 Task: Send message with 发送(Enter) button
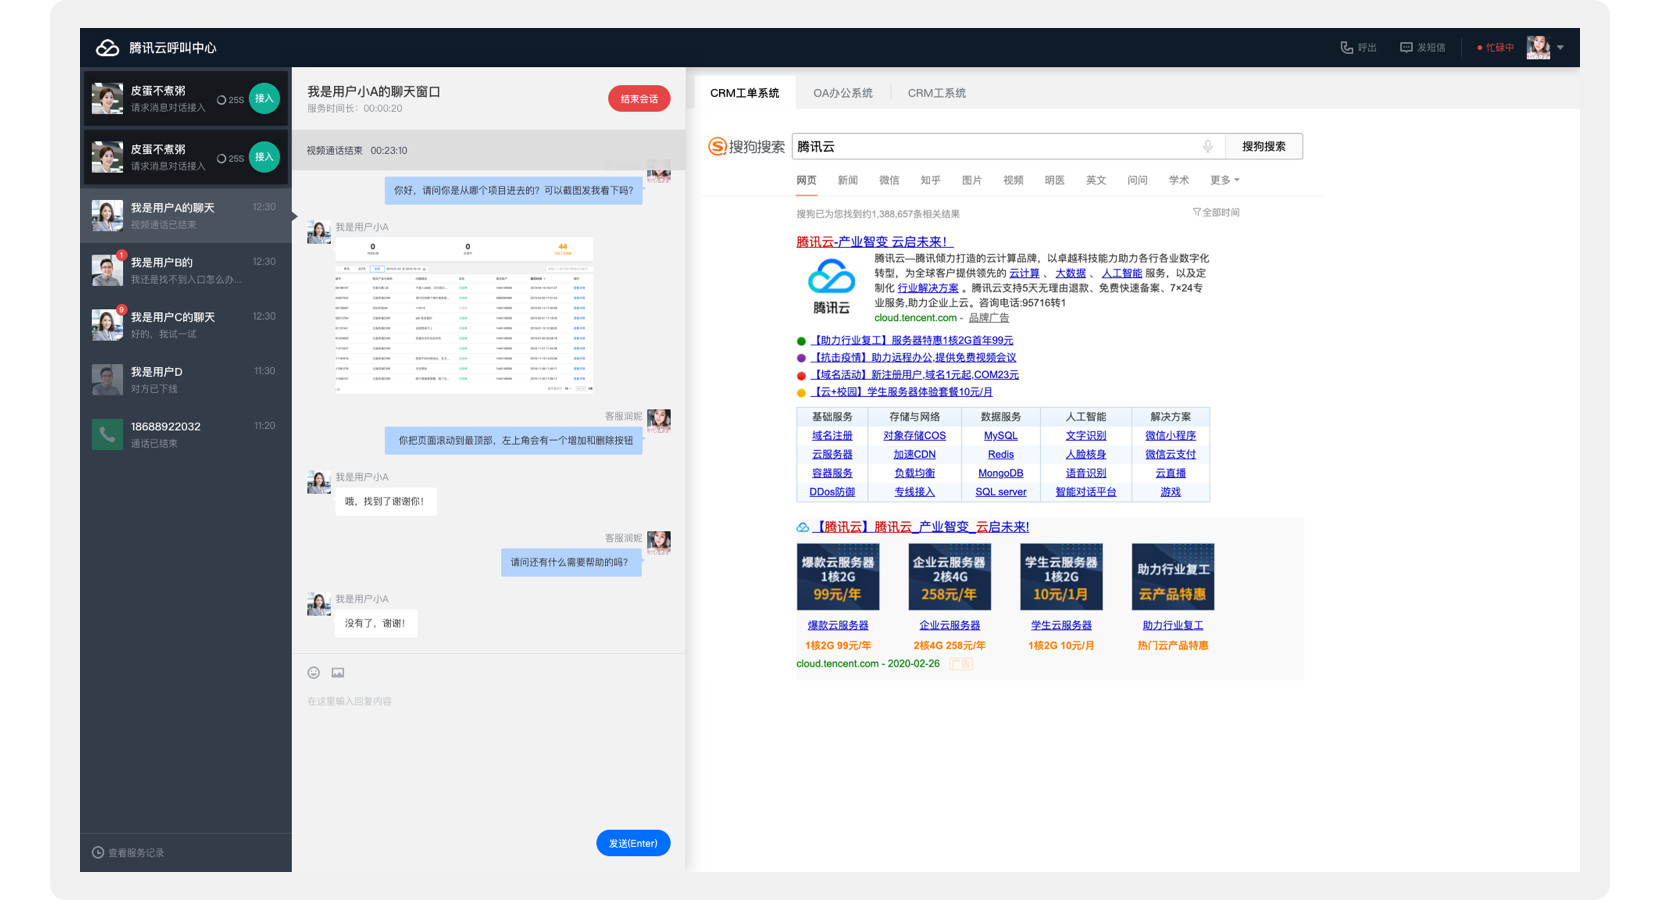pos(633,843)
